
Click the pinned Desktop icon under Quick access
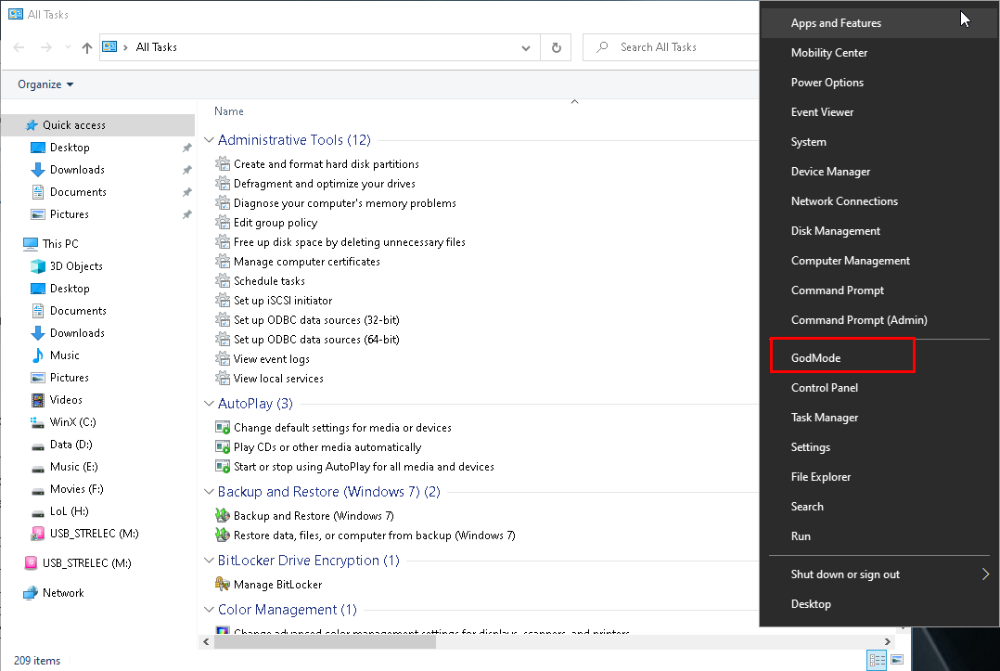click(x=38, y=147)
